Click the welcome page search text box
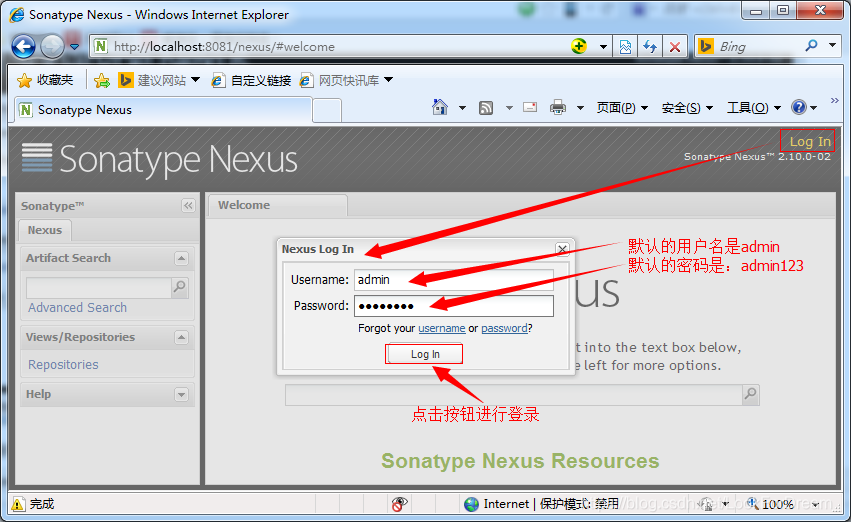 [x=513, y=394]
